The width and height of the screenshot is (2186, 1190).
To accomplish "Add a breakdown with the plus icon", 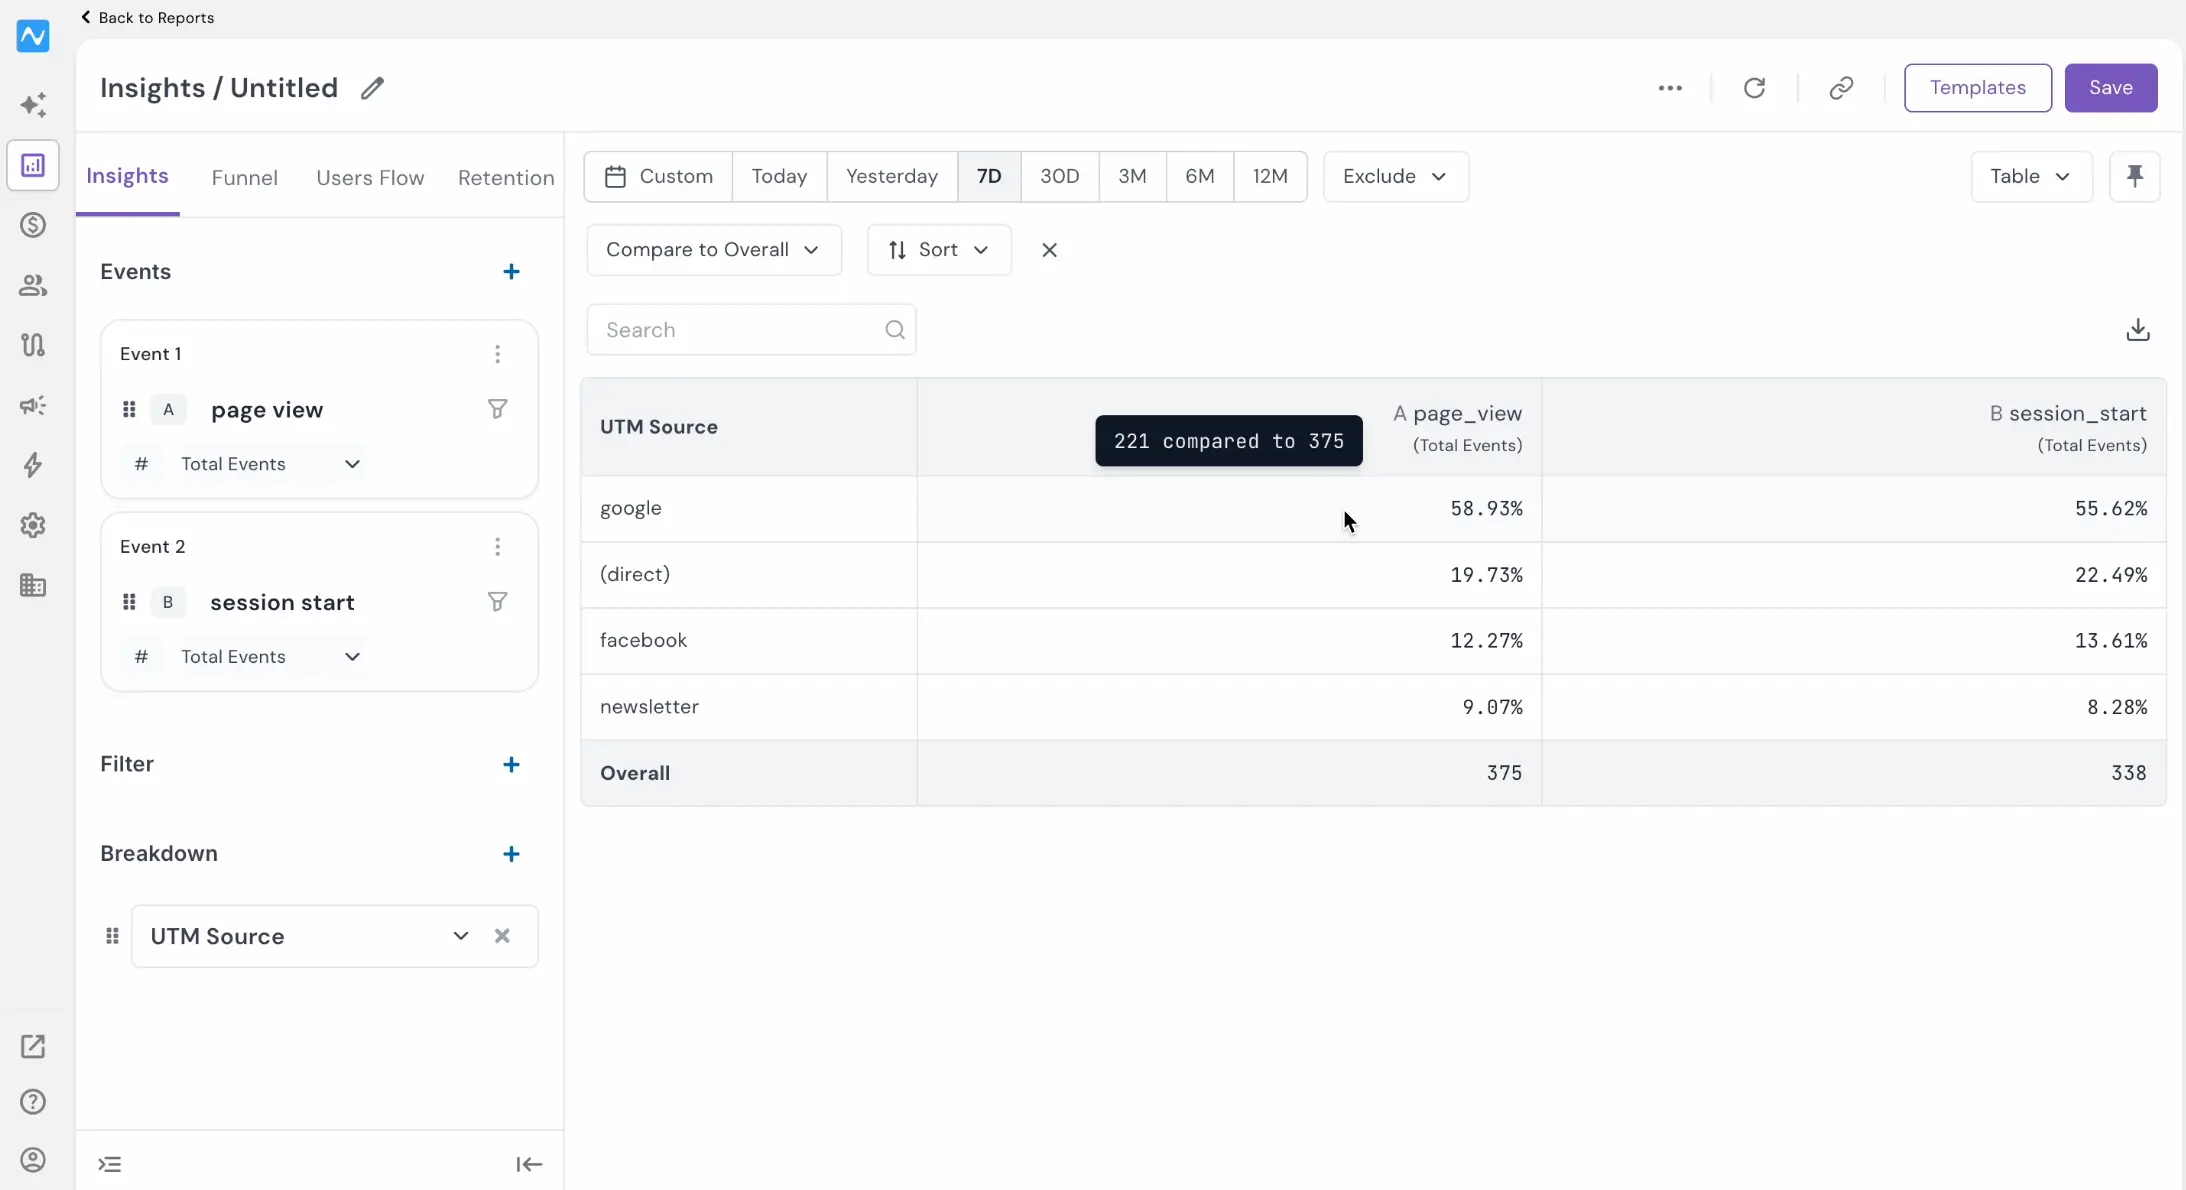I will coord(511,854).
